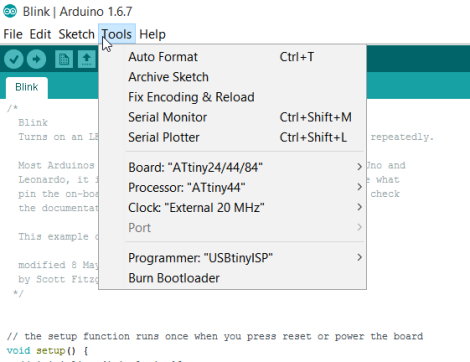Viewport: 470px width, 362px height.
Task: Switch to the Blink sketch tab
Action: pos(27,87)
